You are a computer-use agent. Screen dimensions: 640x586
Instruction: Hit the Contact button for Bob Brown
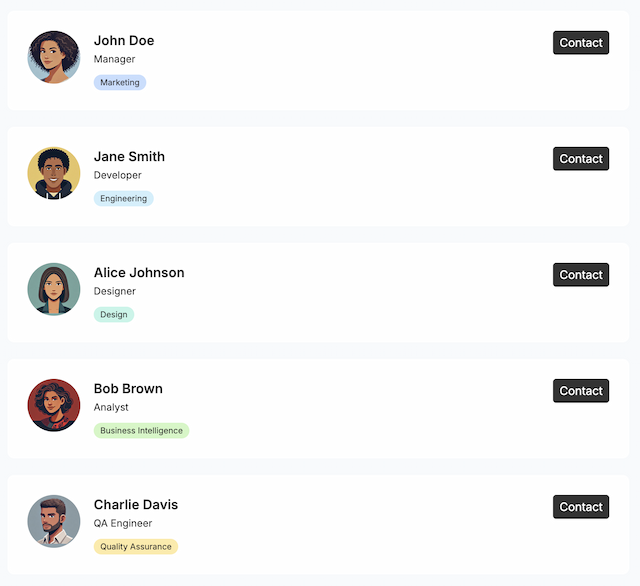tap(581, 391)
